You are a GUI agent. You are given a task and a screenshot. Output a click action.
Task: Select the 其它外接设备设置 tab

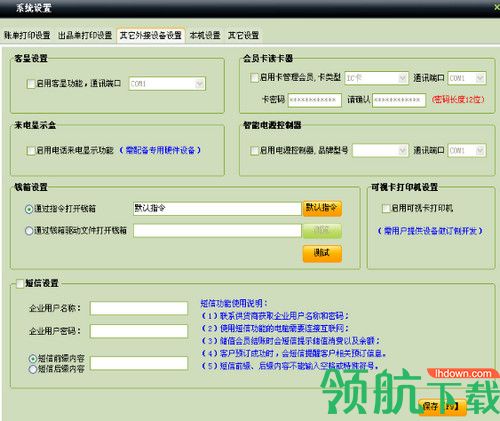151,35
